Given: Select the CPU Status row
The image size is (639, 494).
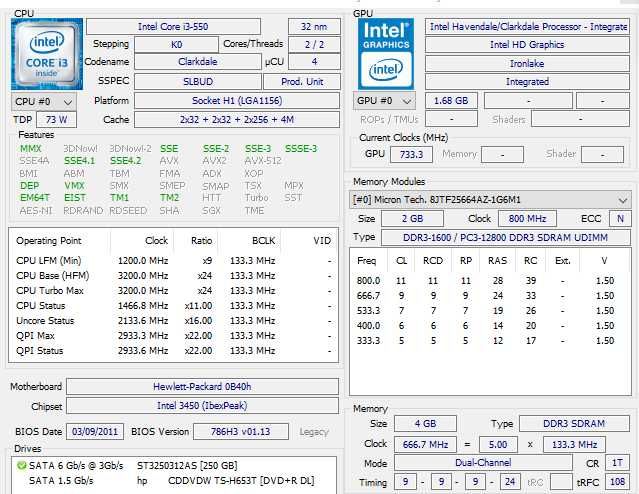Looking at the screenshot, I should pyautogui.click(x=174, y=306).
